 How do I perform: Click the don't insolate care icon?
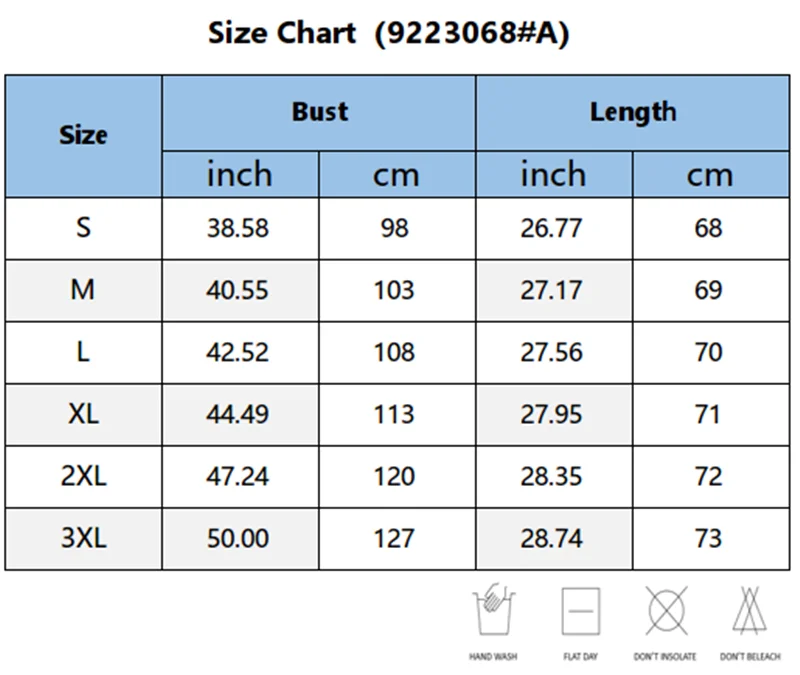pos(666,610)
